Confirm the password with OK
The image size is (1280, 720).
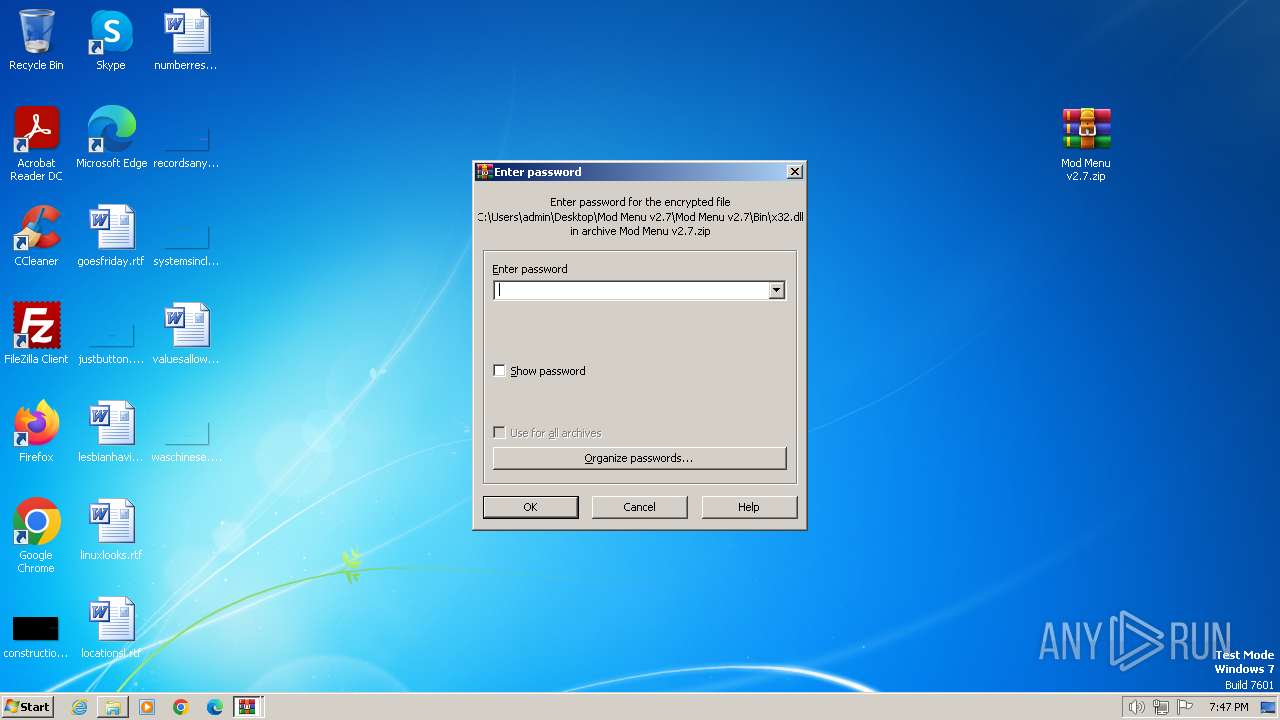530,507
